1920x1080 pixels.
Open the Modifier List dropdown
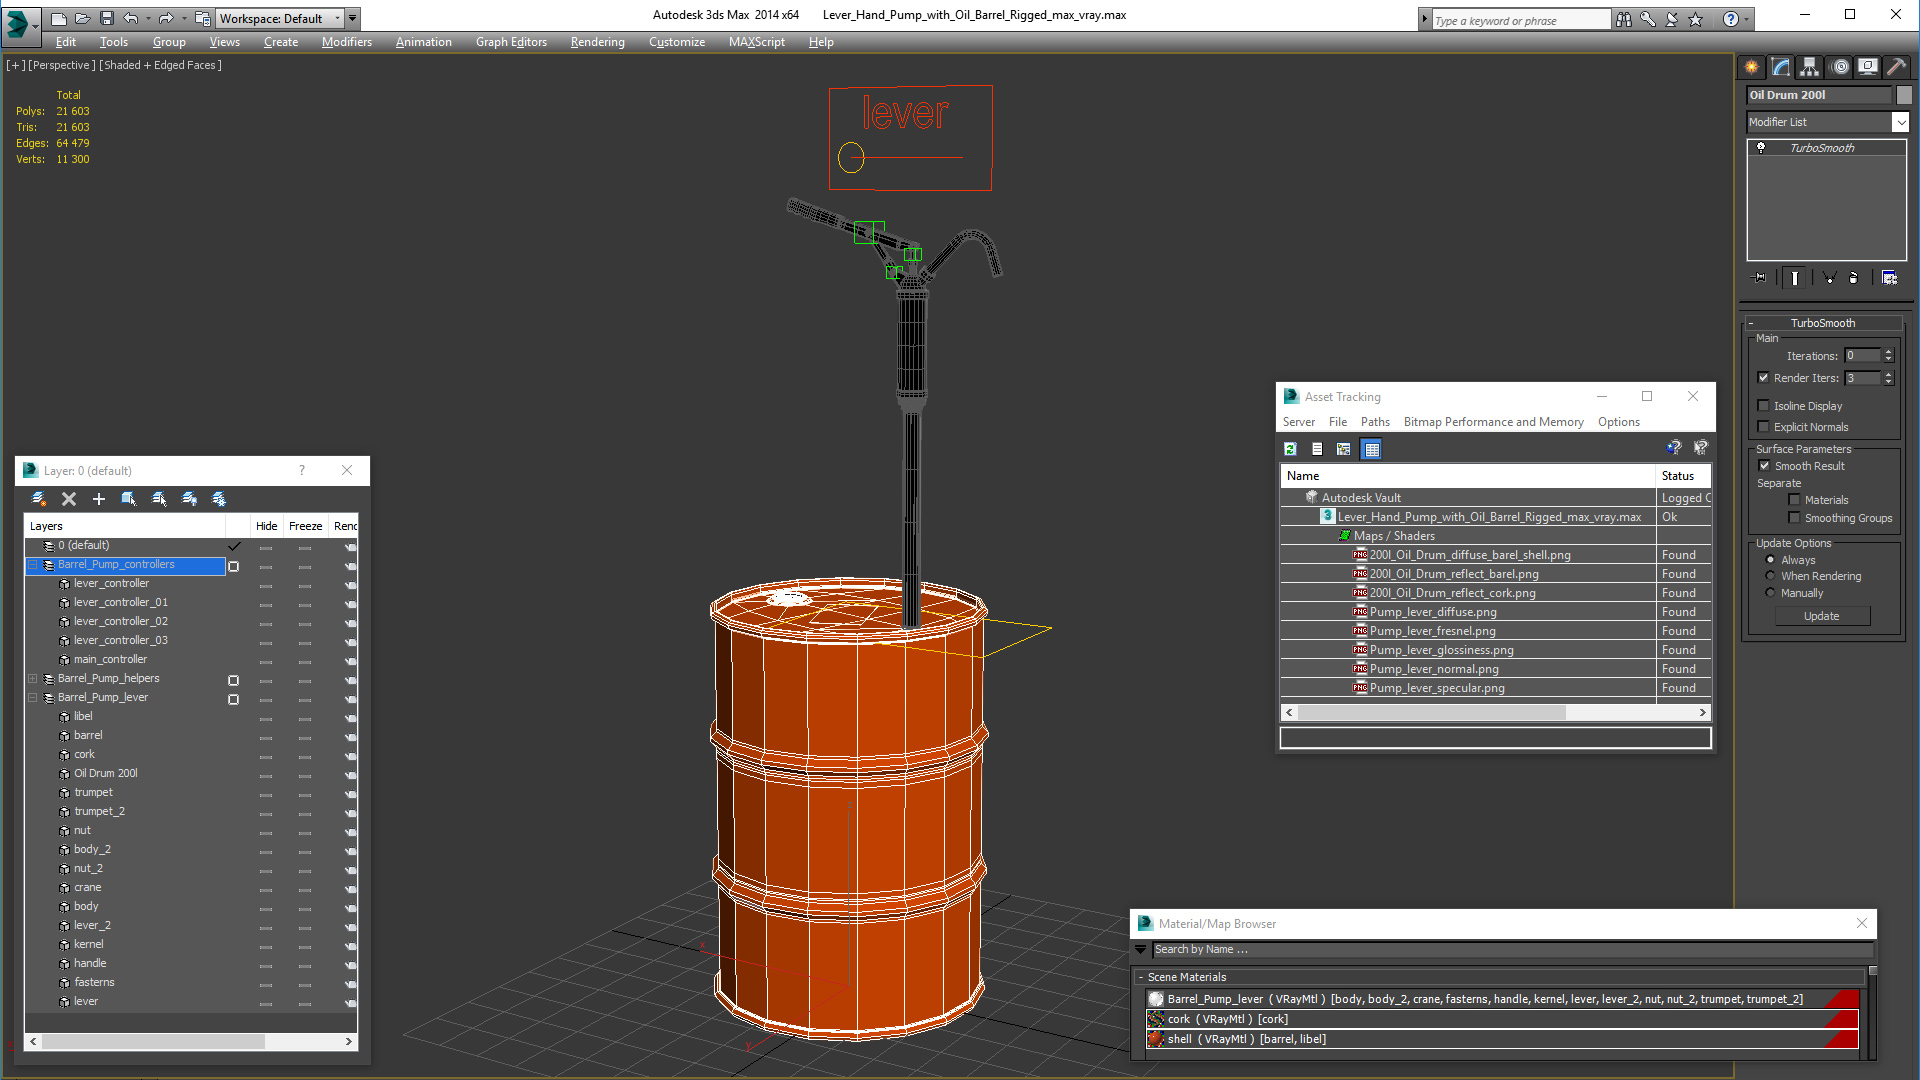1900,122
